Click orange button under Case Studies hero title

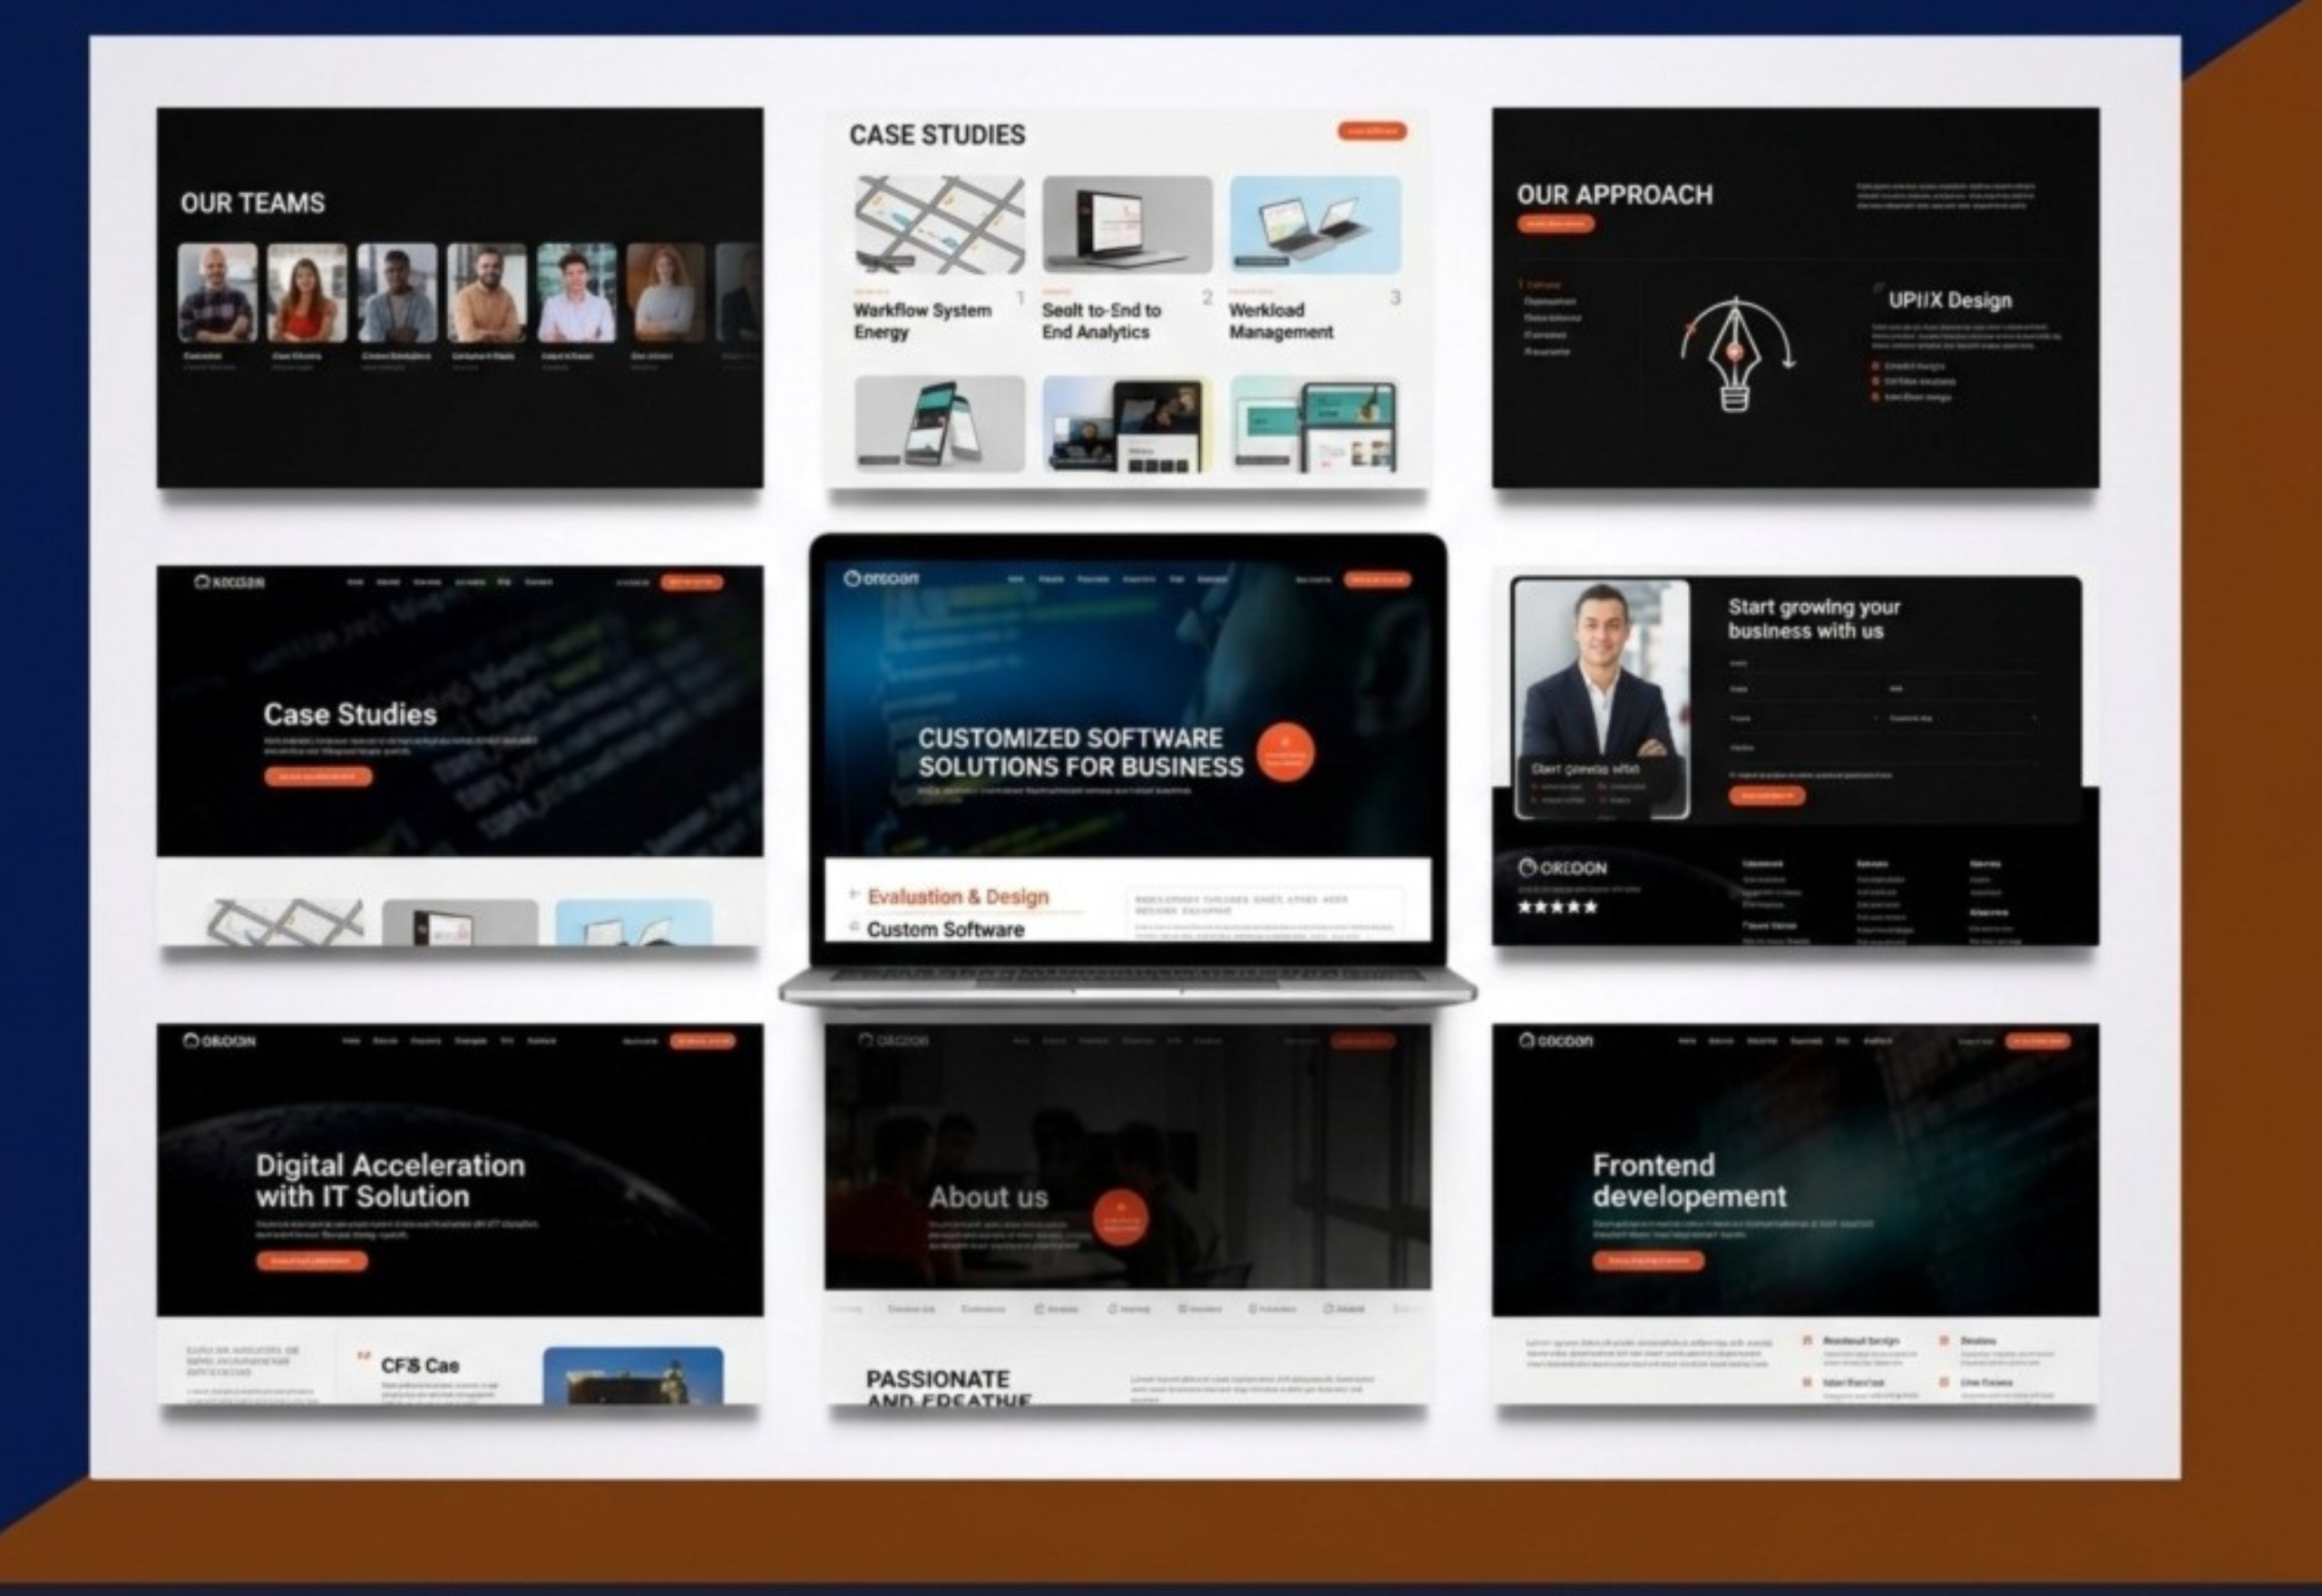click(318, 776)
